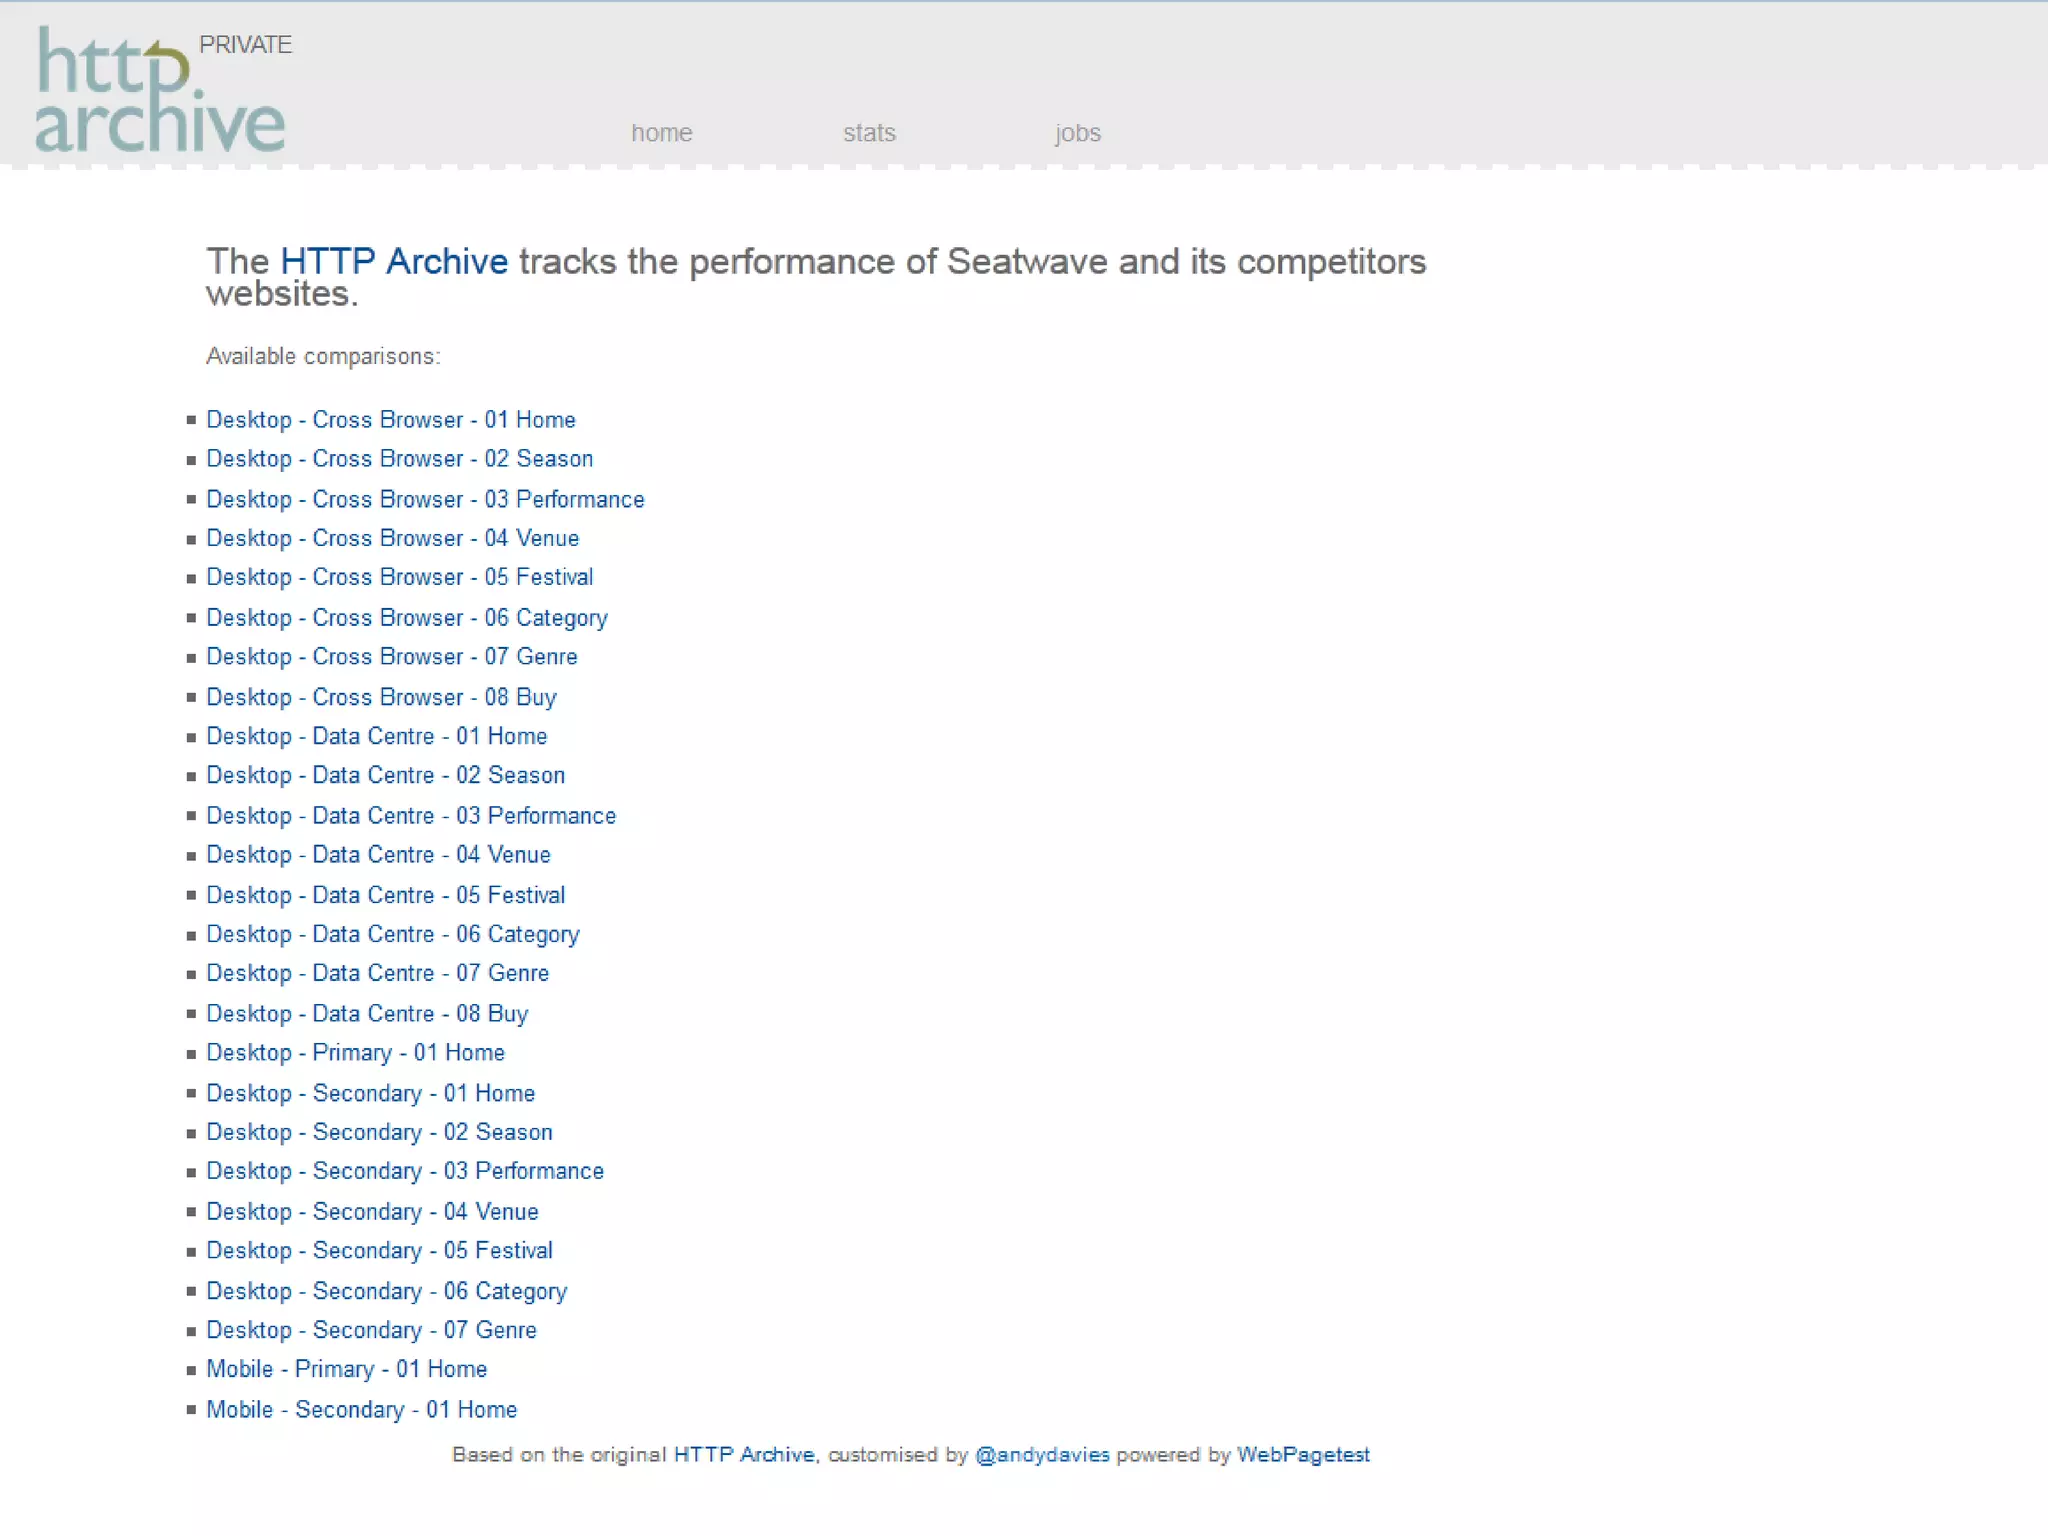The image size is (2048, 1536).
Task: Open the WebPagetest footer link
Action: pyautogui.click(x=1302, y=1455)
